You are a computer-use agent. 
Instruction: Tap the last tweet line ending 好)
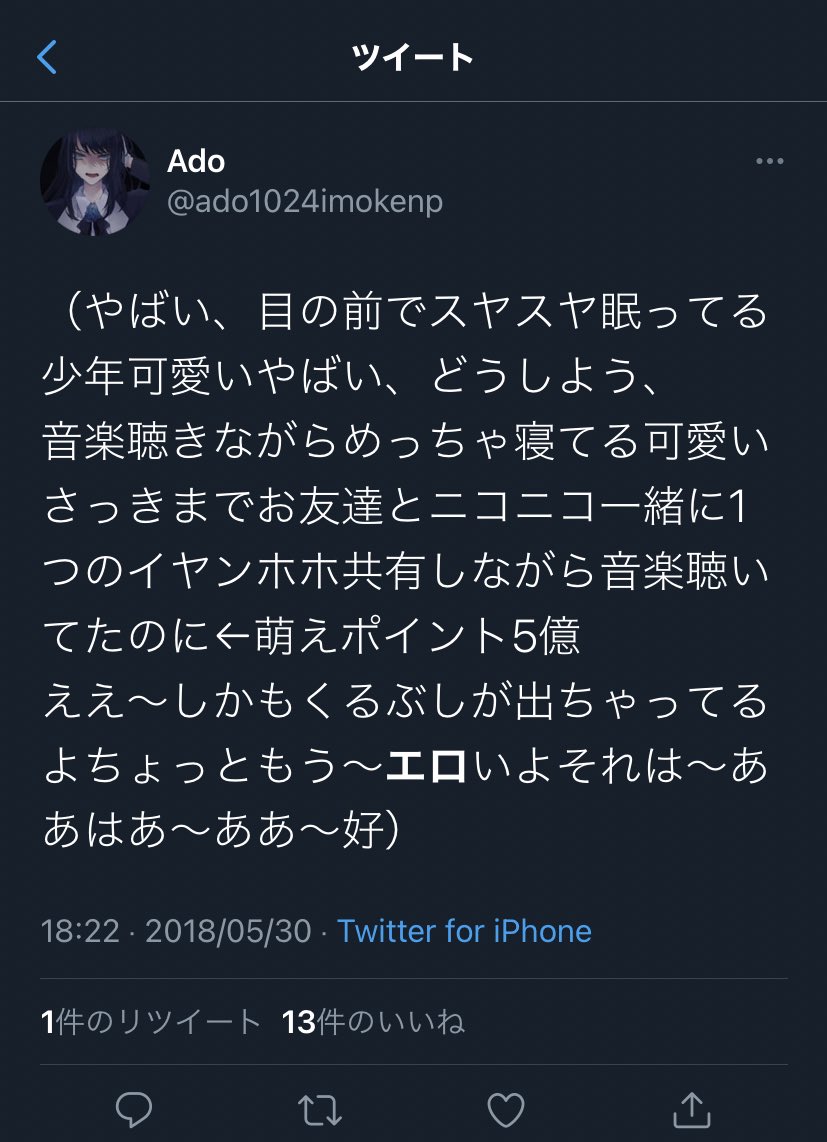point(221,830)
